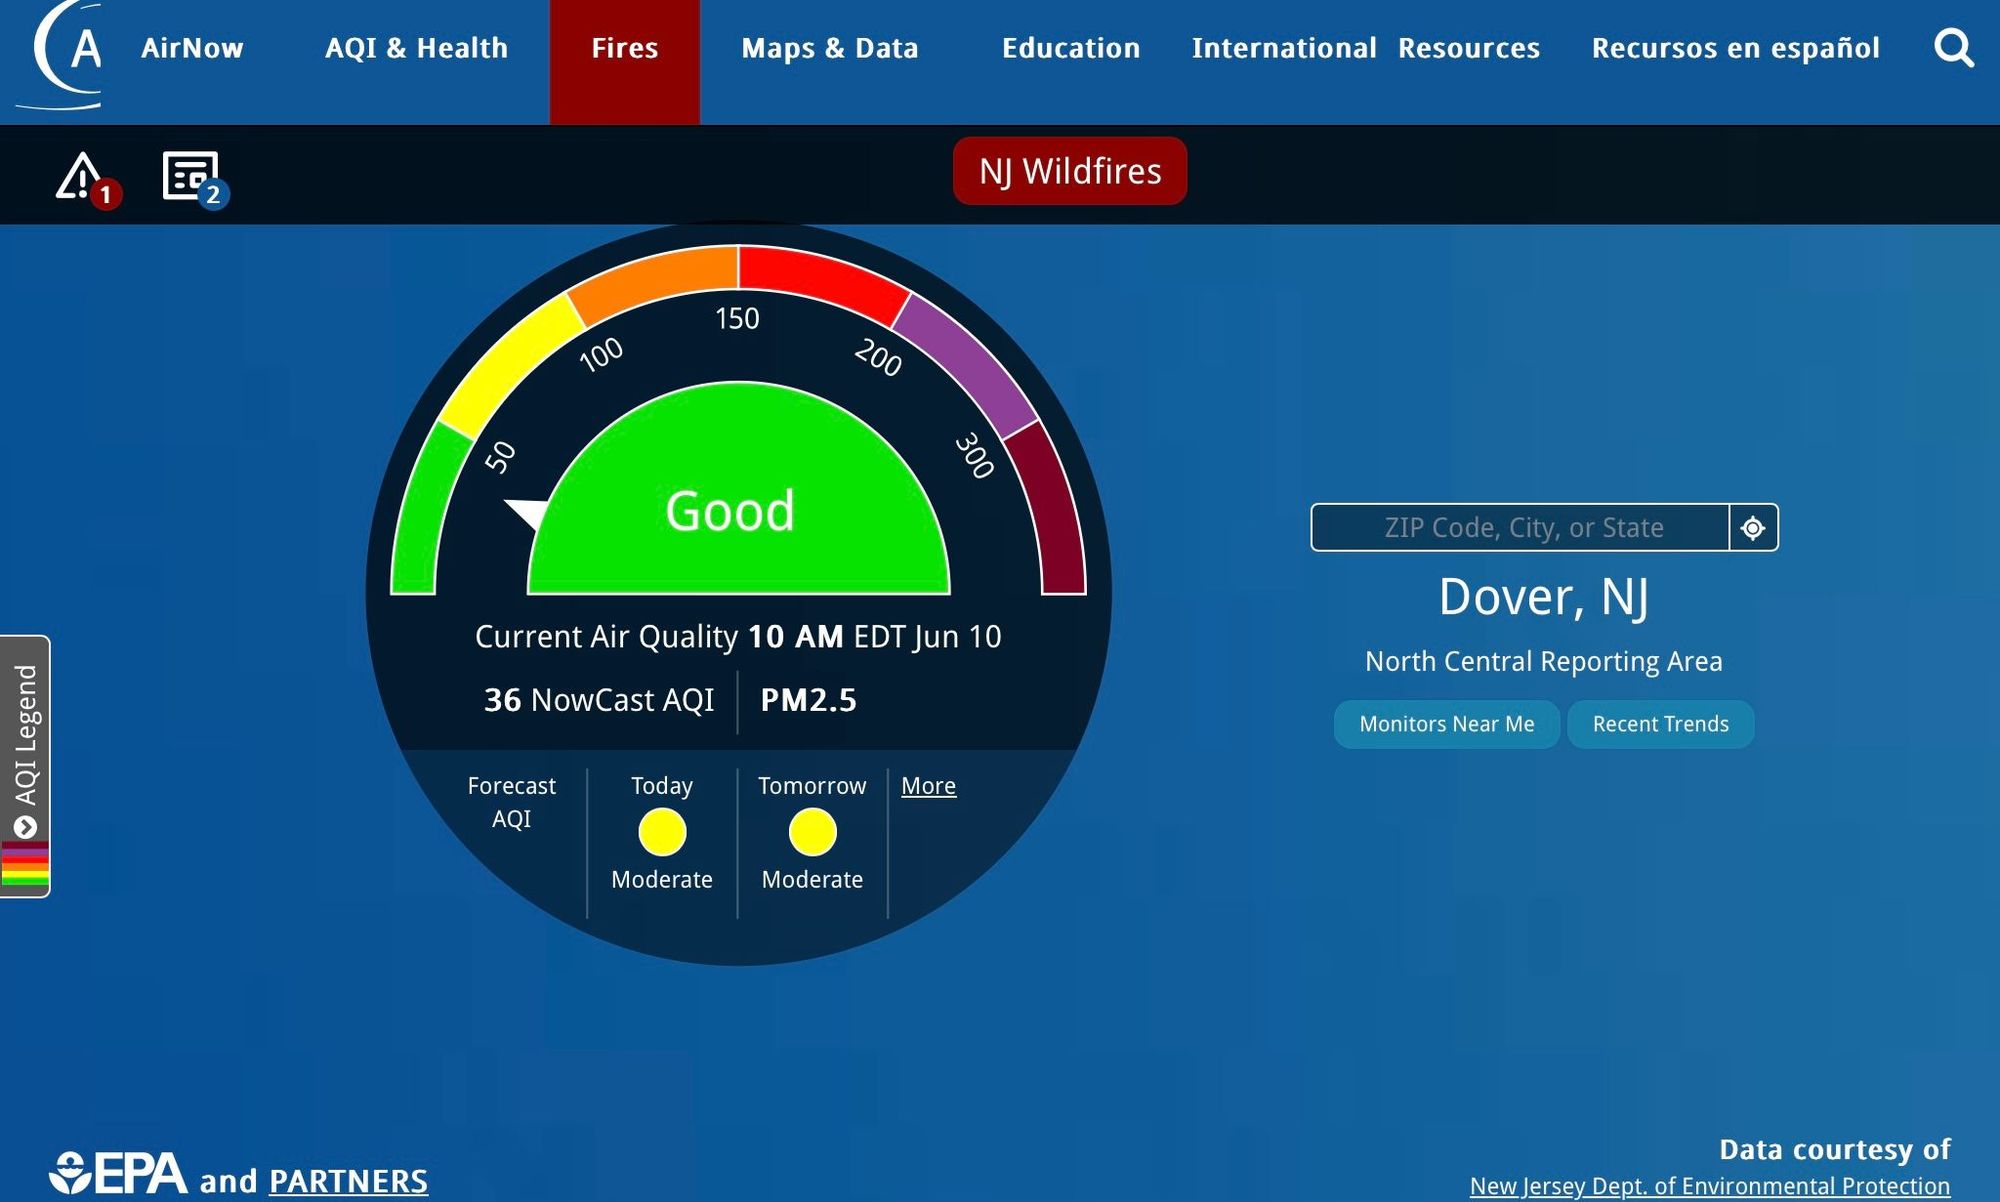The width and height of the screenshot is (2000, 1202).
Task: Click the NJ Wildfires button
Action: point(1069,171)
